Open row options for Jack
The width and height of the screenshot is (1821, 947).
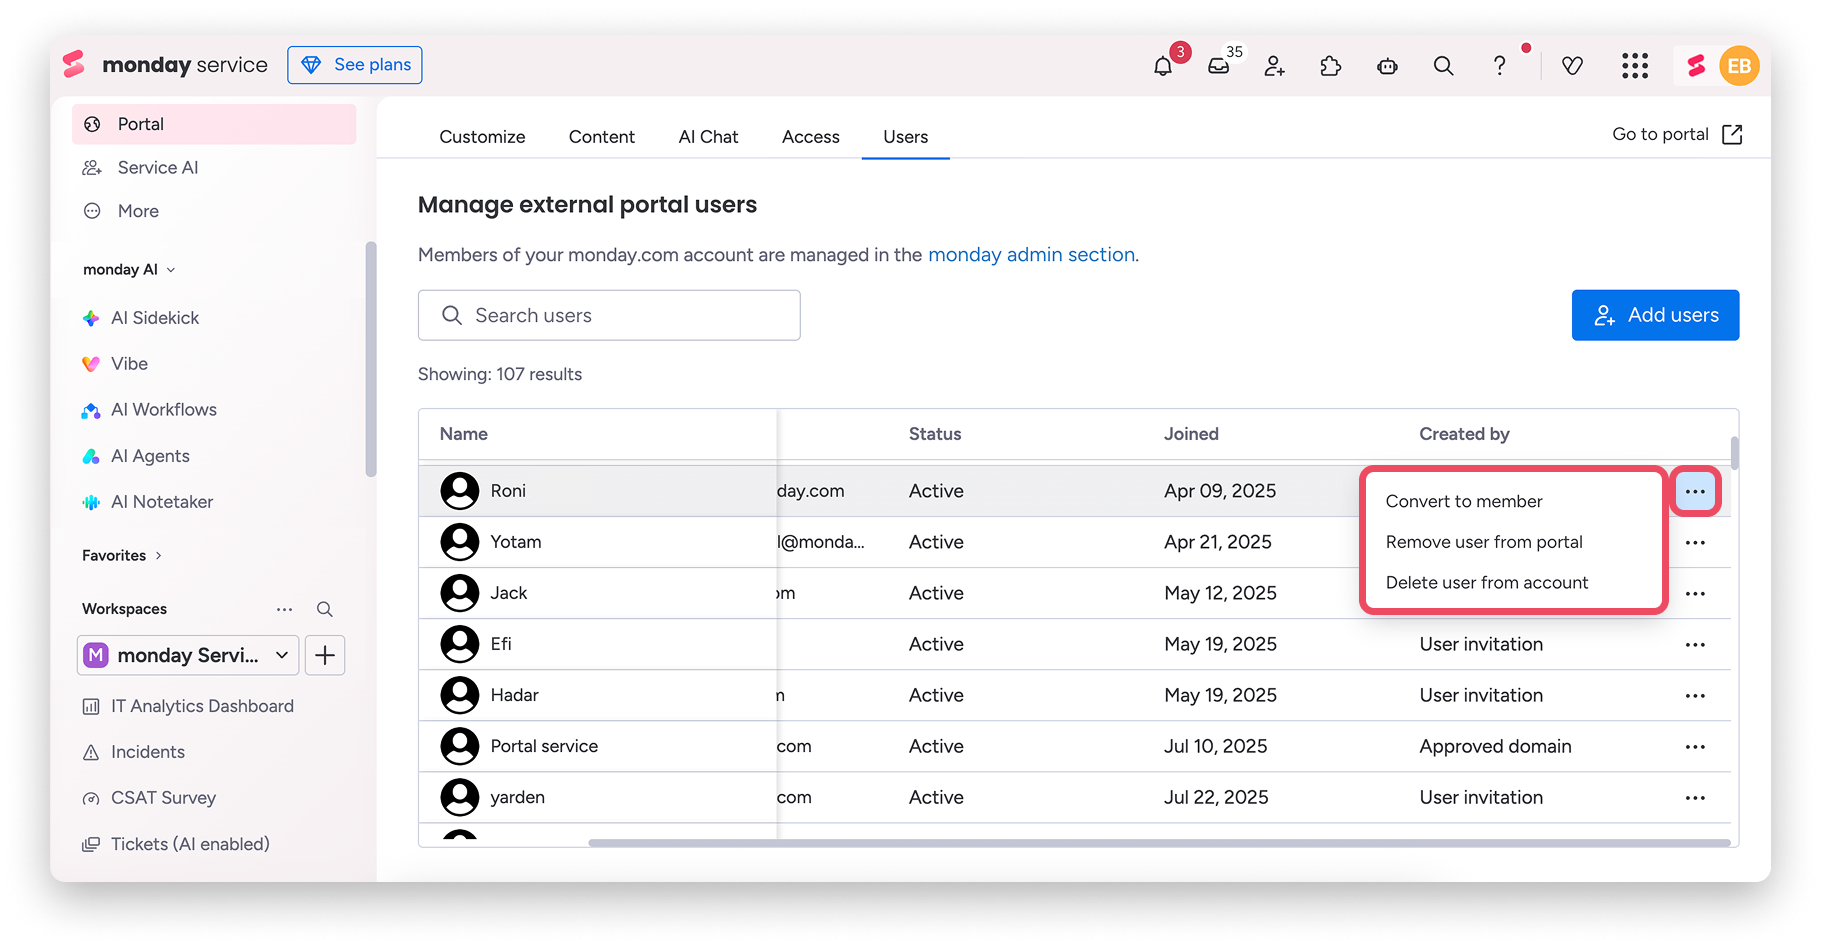(x=1695, y=593)
